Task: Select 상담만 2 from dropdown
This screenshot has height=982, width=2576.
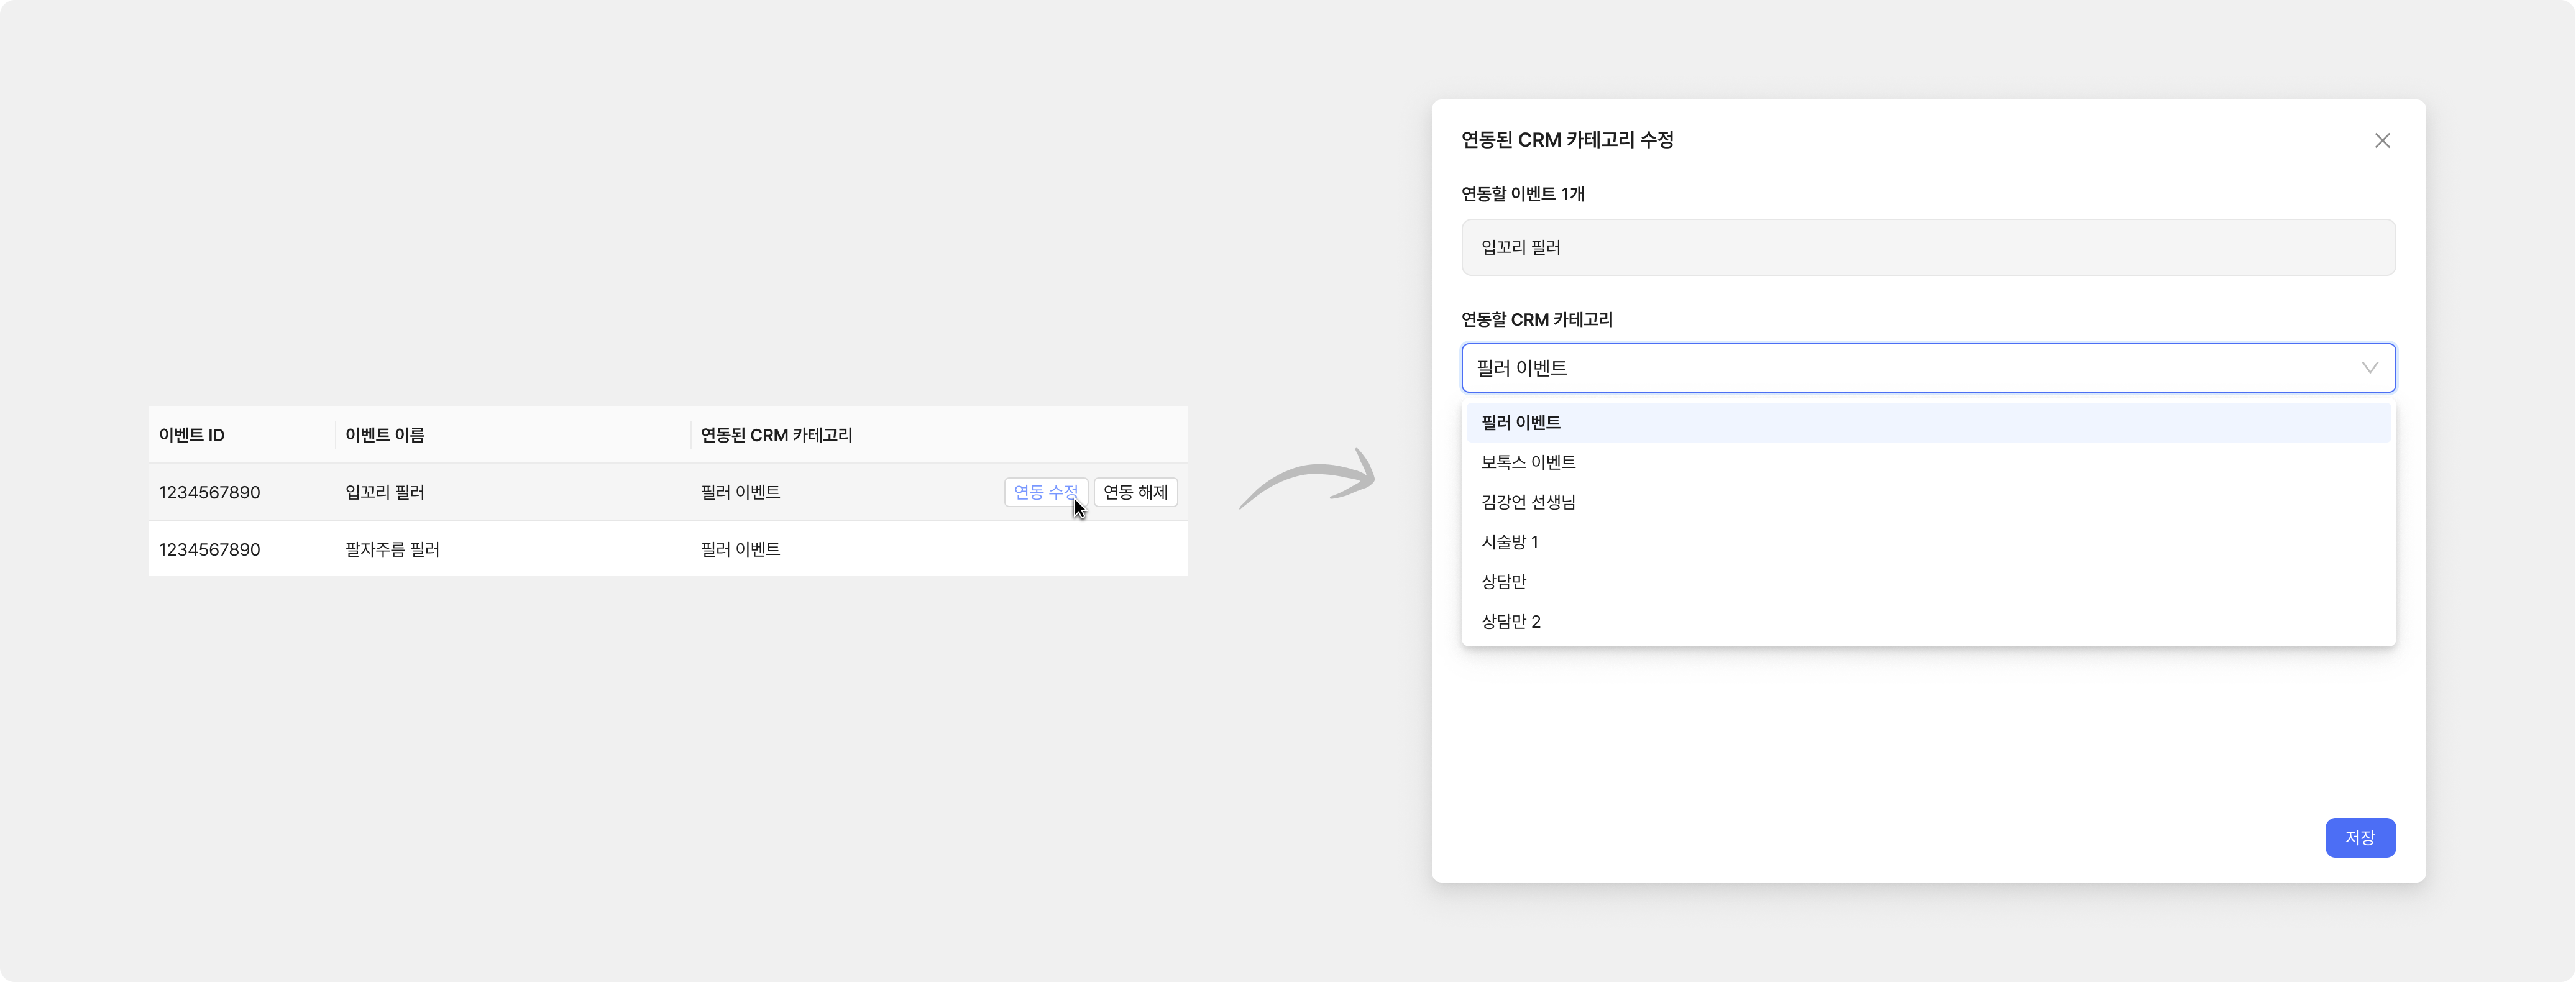Action: pos(1510,622)
